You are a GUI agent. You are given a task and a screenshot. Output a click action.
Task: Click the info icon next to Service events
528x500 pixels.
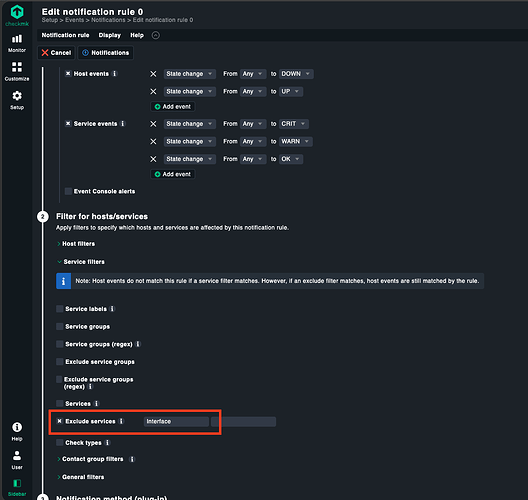[123, 124]
